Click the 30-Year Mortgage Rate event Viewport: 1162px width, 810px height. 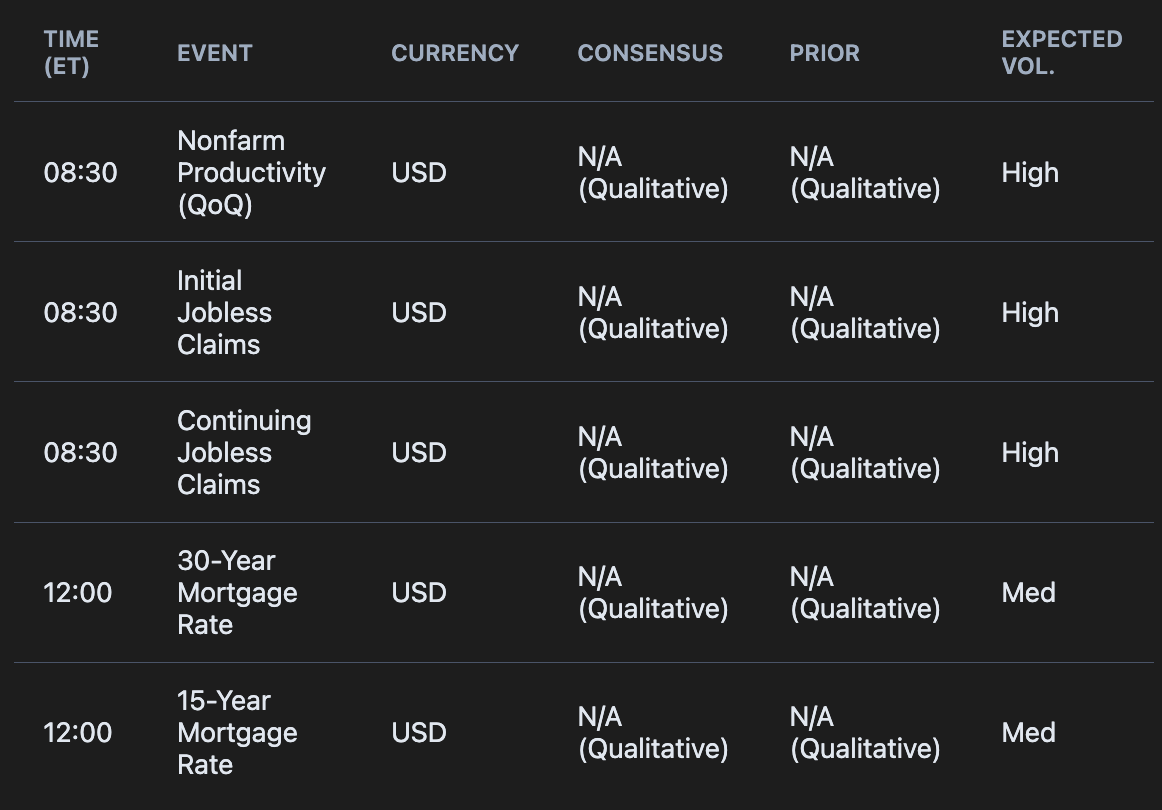[237, 592]
